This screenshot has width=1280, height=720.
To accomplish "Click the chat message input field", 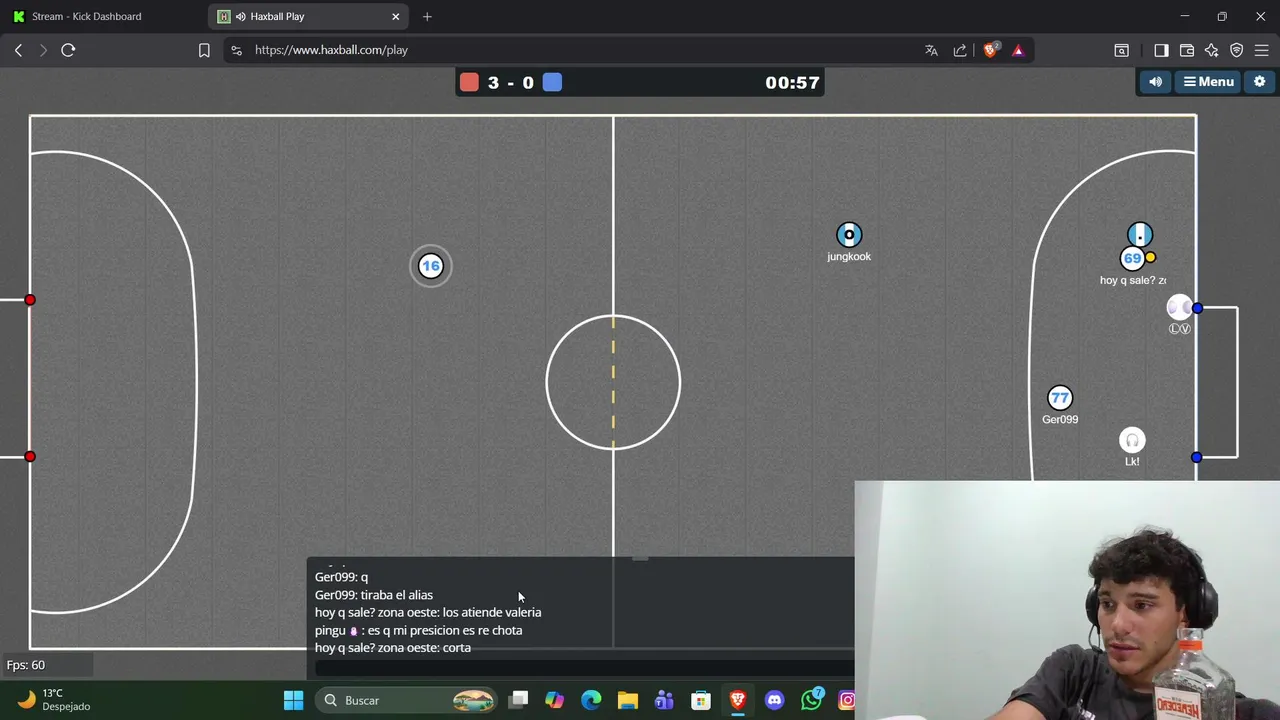I will click(584, 668).
